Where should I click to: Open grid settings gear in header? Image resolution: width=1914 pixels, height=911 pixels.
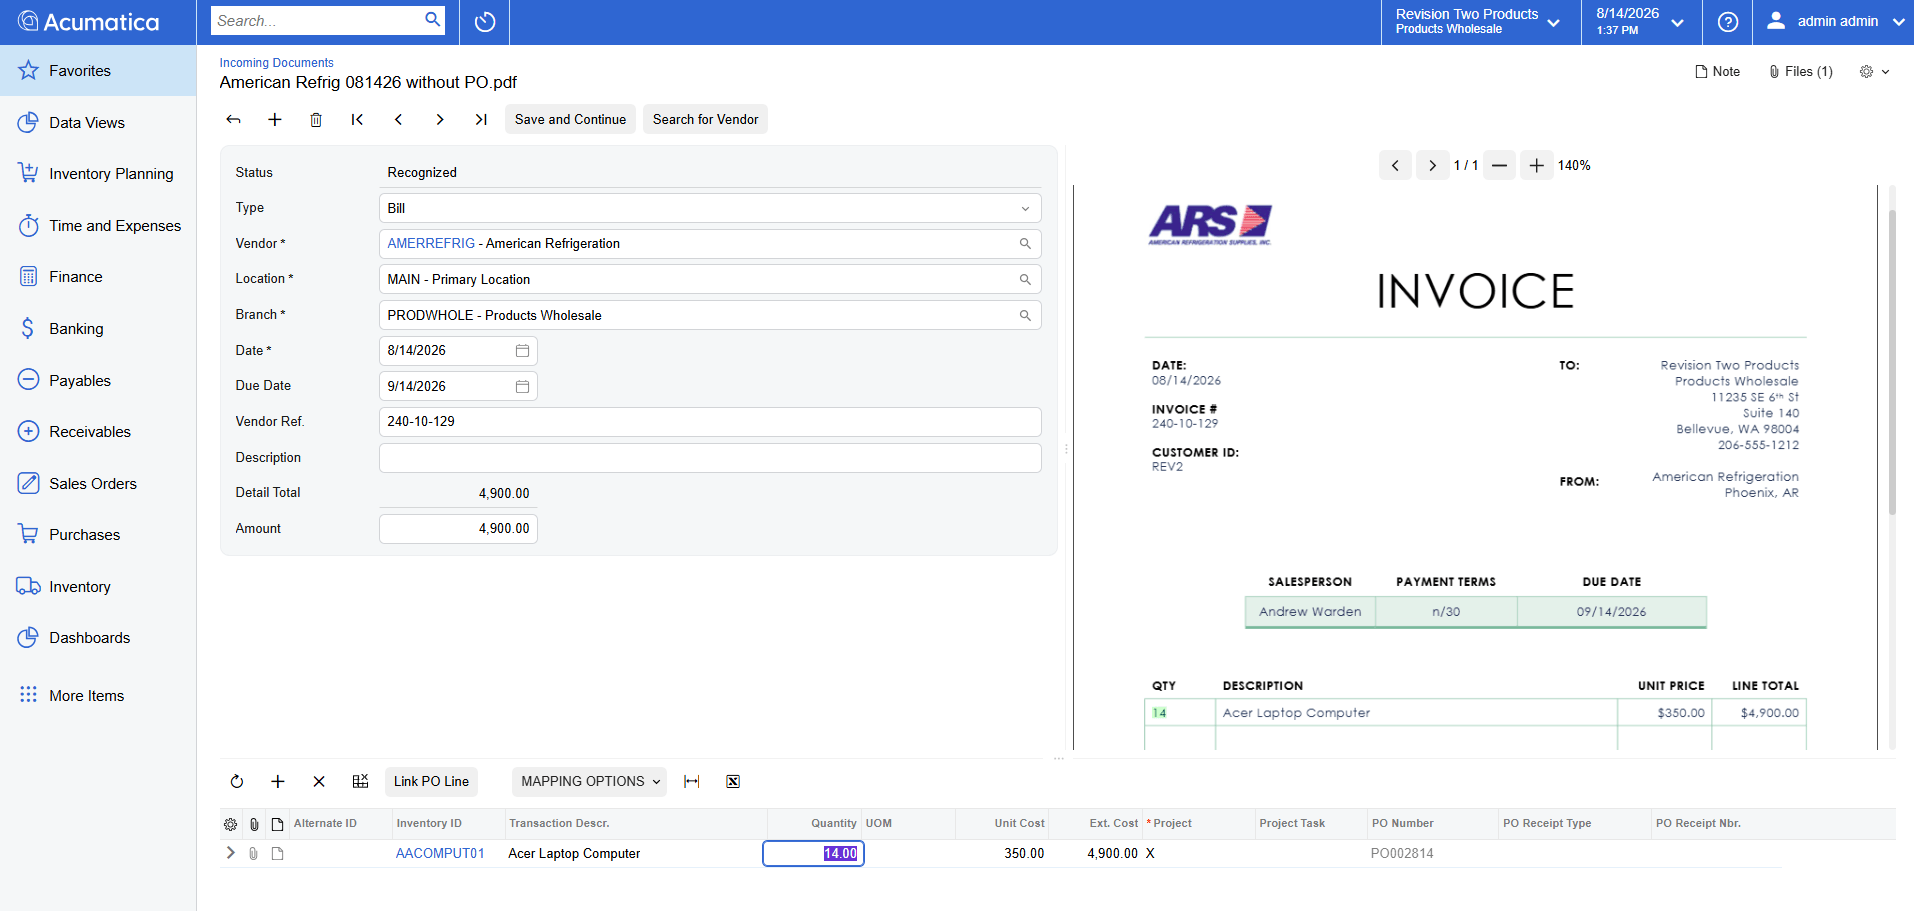(x=231, y=824)
